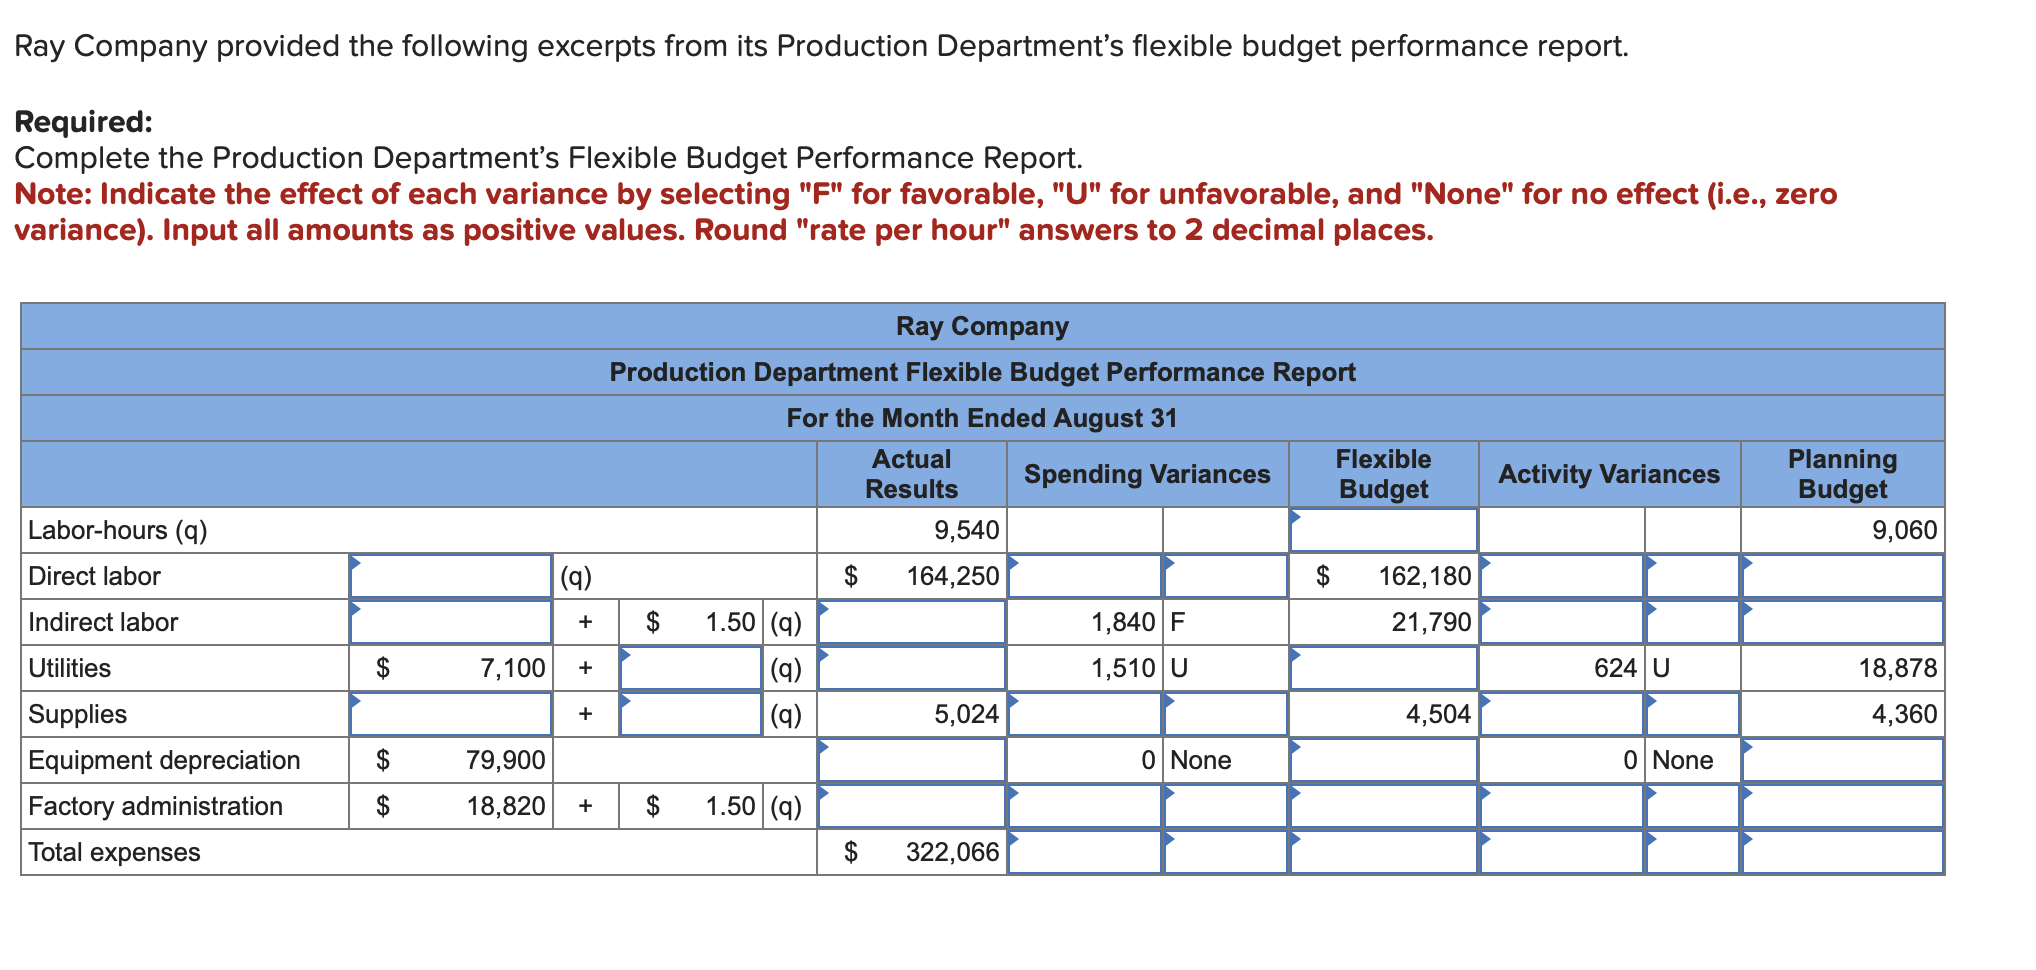Open Indirect labor activity variance effect dropdown
The image size is (2036, 970).
pyautogui.click(x=1692, y=622)
